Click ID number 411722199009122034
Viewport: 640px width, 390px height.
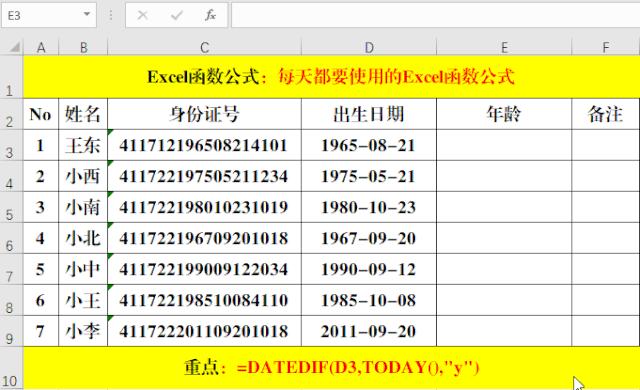204,269
